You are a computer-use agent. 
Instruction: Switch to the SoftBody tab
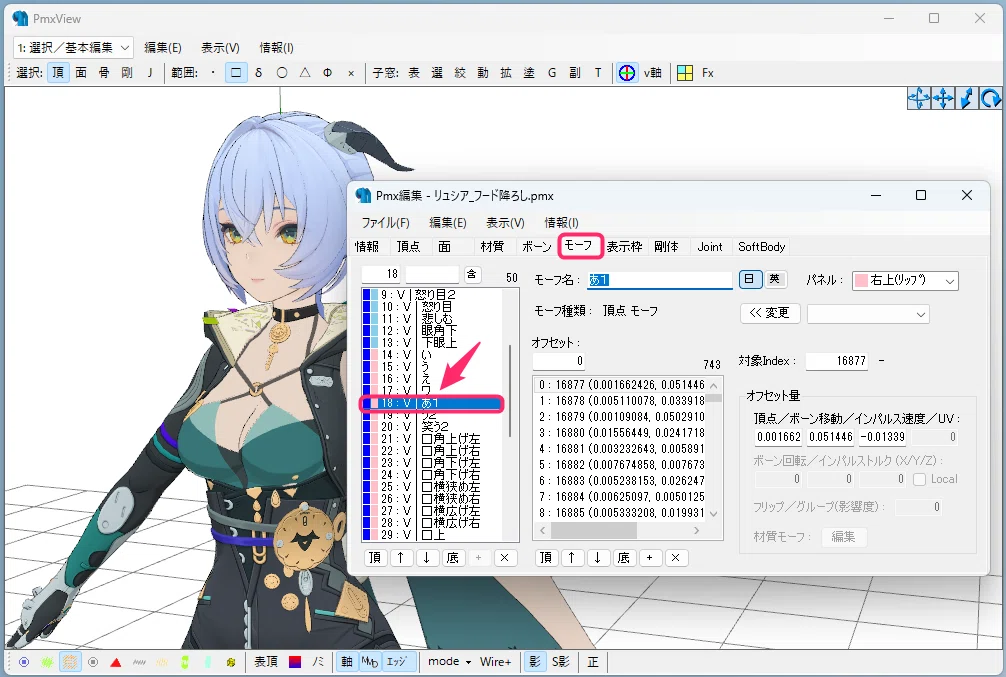762,246
